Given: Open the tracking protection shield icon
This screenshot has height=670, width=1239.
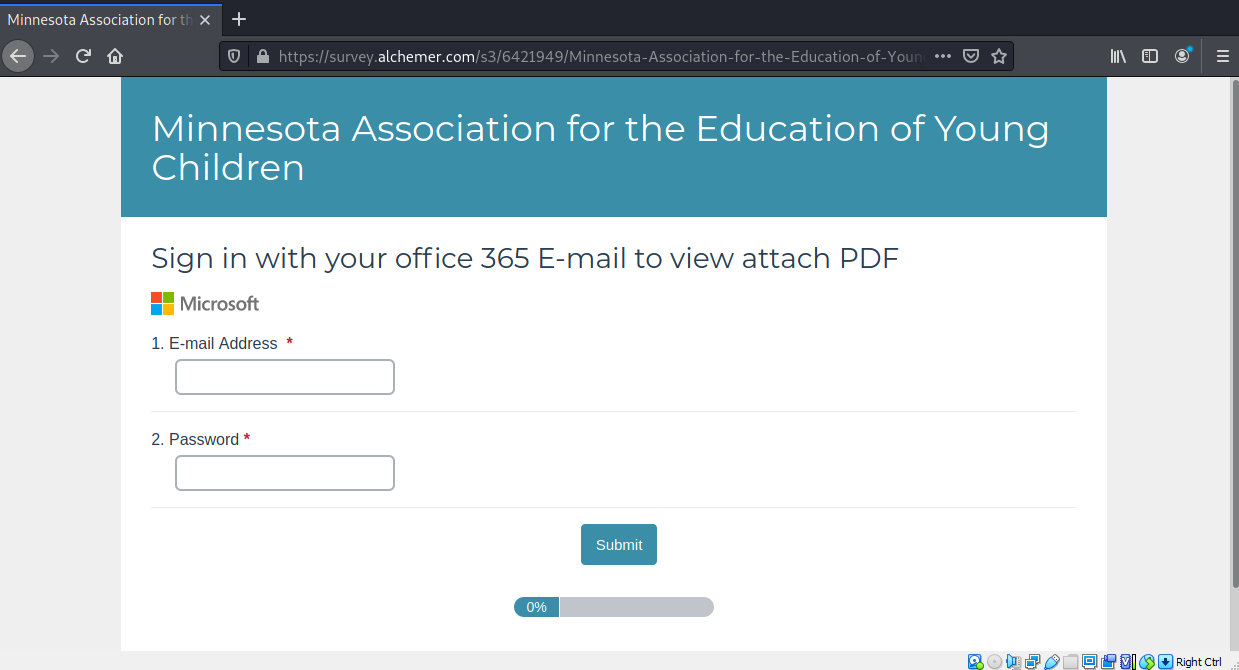Looking at the screenshot, I should coord(234,56).
